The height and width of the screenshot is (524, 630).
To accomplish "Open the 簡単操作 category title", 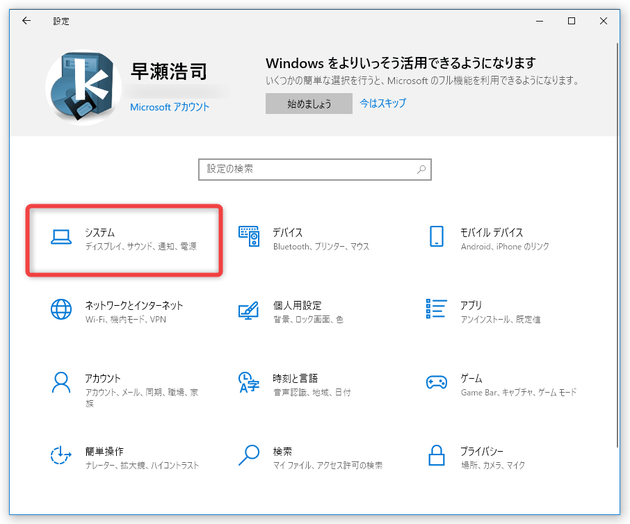I will pyautogui.click(x=104, y=451).
